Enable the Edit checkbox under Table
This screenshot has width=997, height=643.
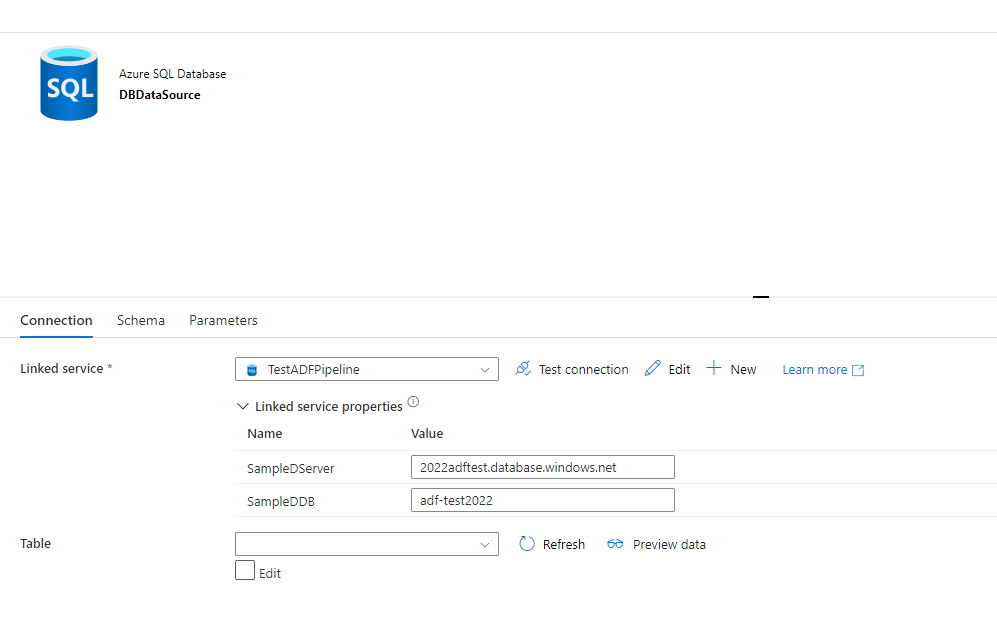coord(245,571)
